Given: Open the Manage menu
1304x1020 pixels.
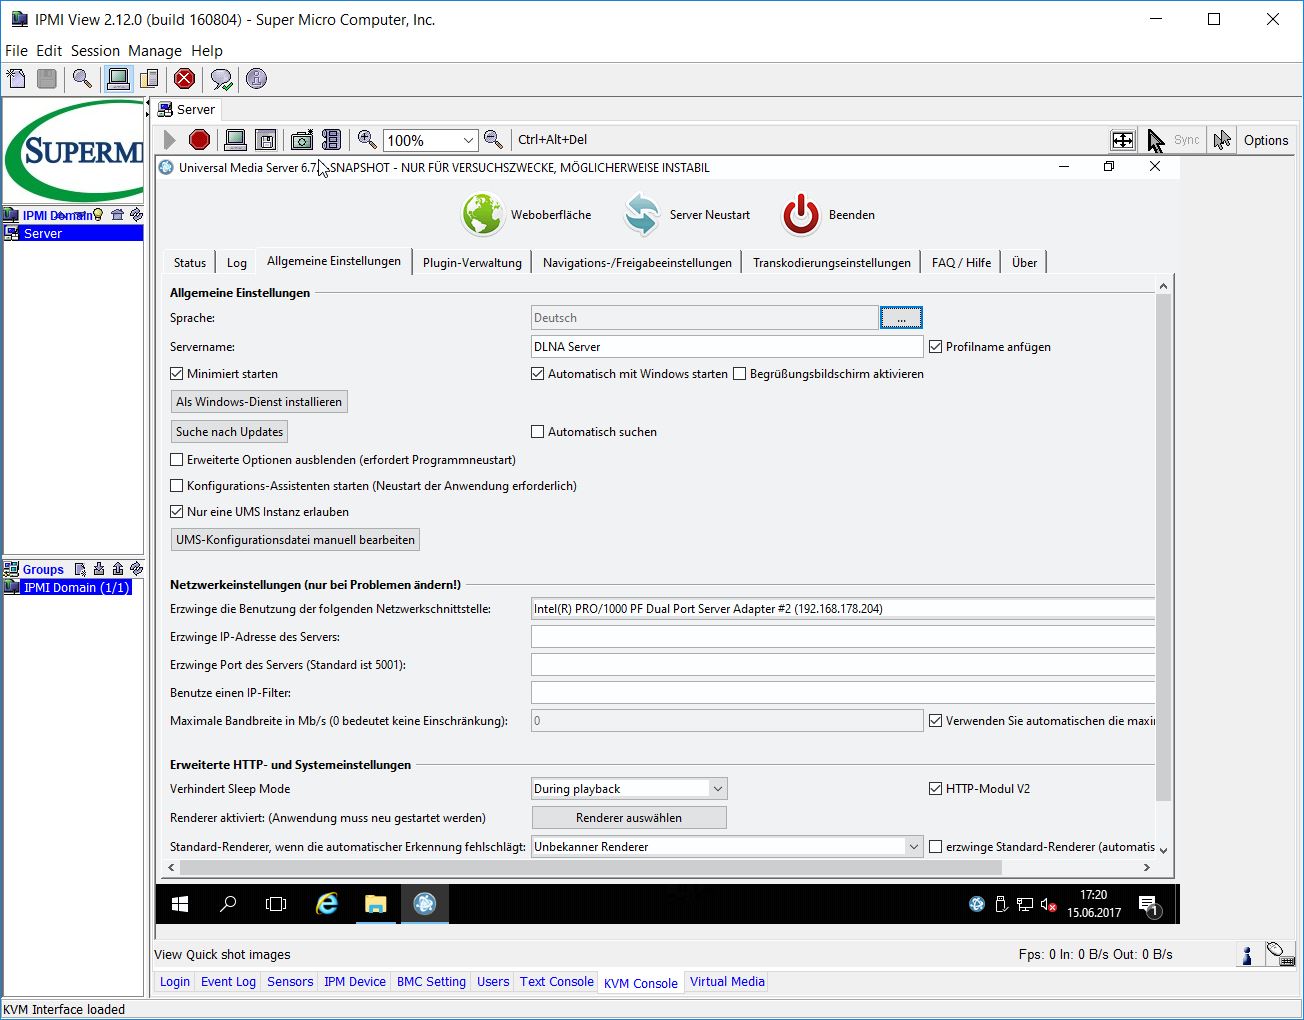Looking at the screenshot, I should tap(155, 51).
